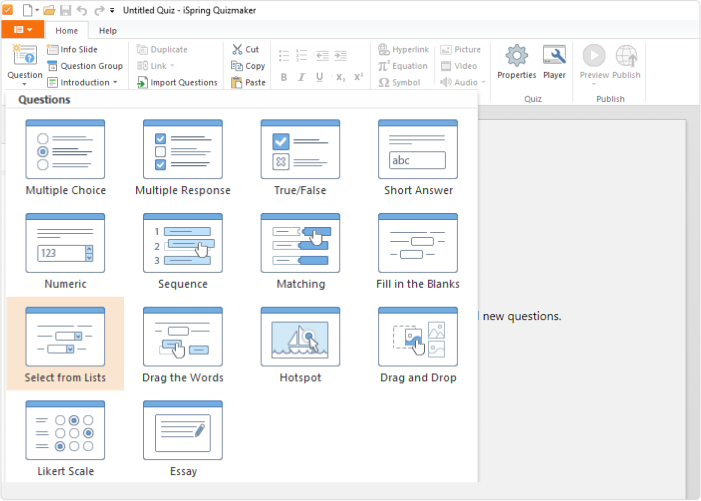701x501 pixels.
Task: Toggle subscript formatting
Action: tap(340, 77)
